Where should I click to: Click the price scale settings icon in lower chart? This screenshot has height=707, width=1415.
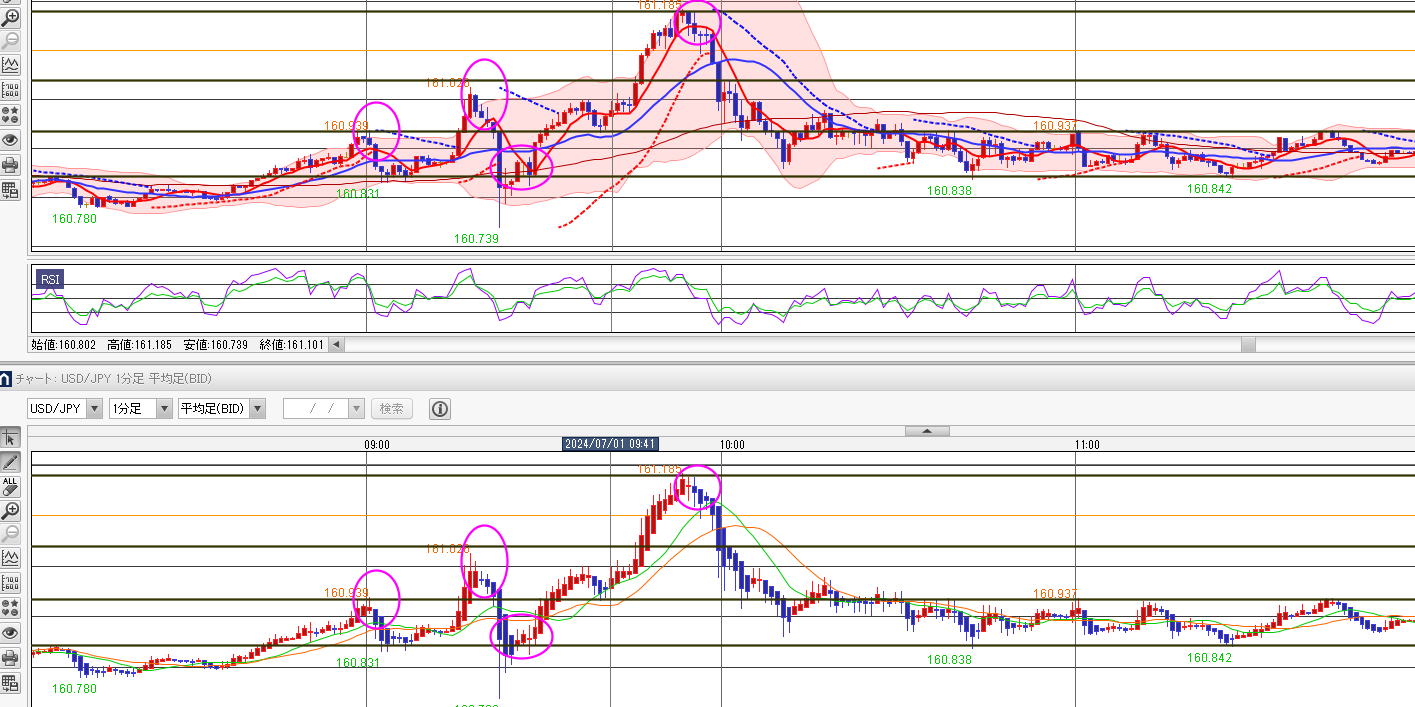click(10, 583)
